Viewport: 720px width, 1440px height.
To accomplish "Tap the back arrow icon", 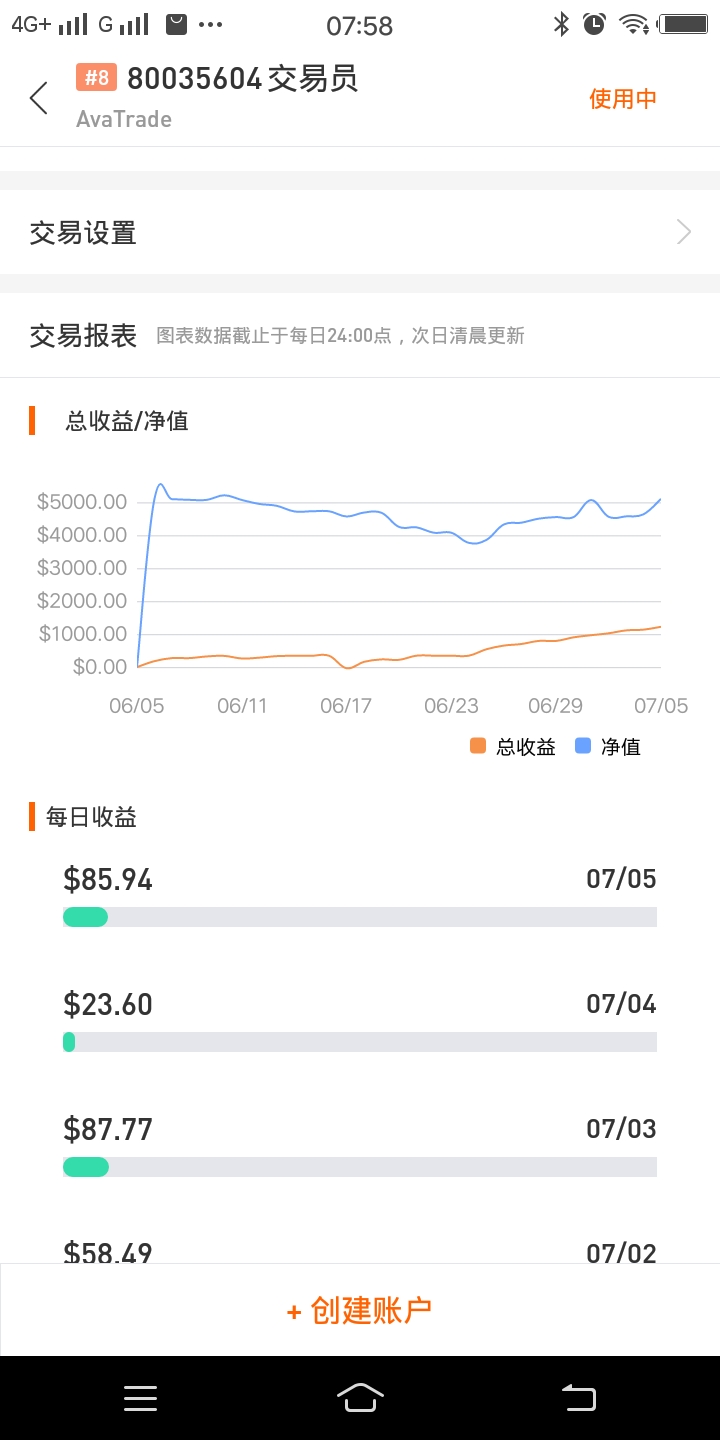I will tap(39, 98).
